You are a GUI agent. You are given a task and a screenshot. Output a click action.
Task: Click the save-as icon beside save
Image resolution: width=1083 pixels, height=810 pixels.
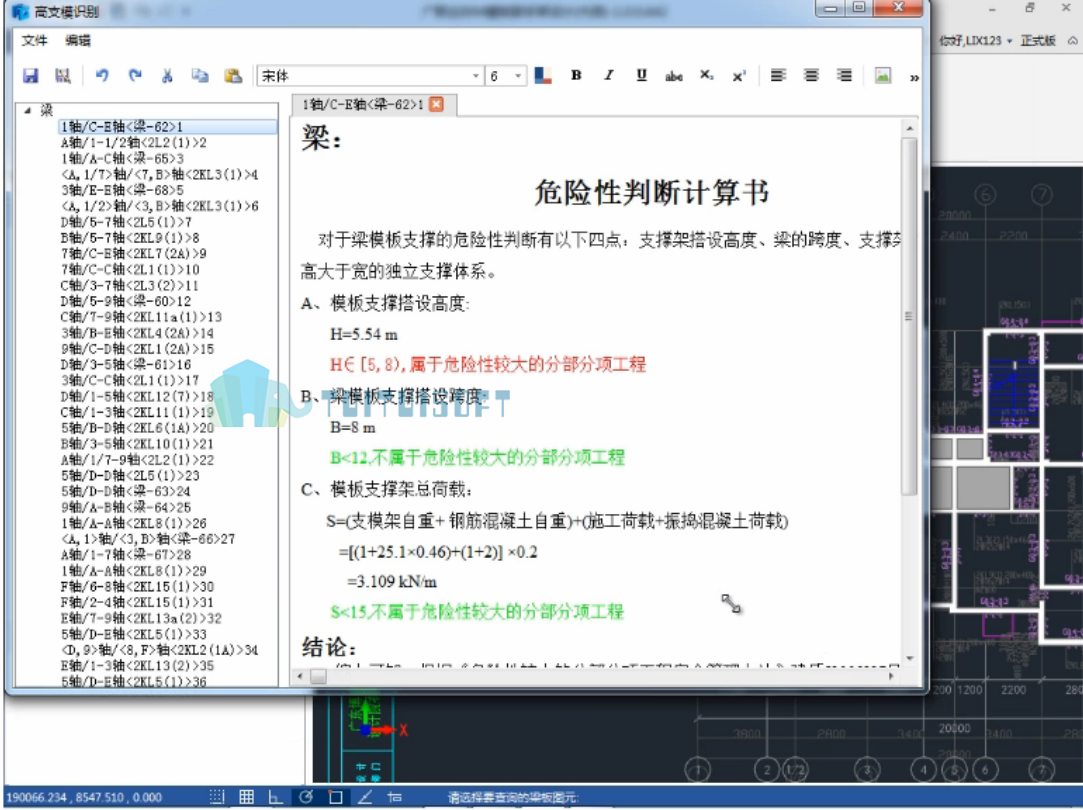point(63,75)
